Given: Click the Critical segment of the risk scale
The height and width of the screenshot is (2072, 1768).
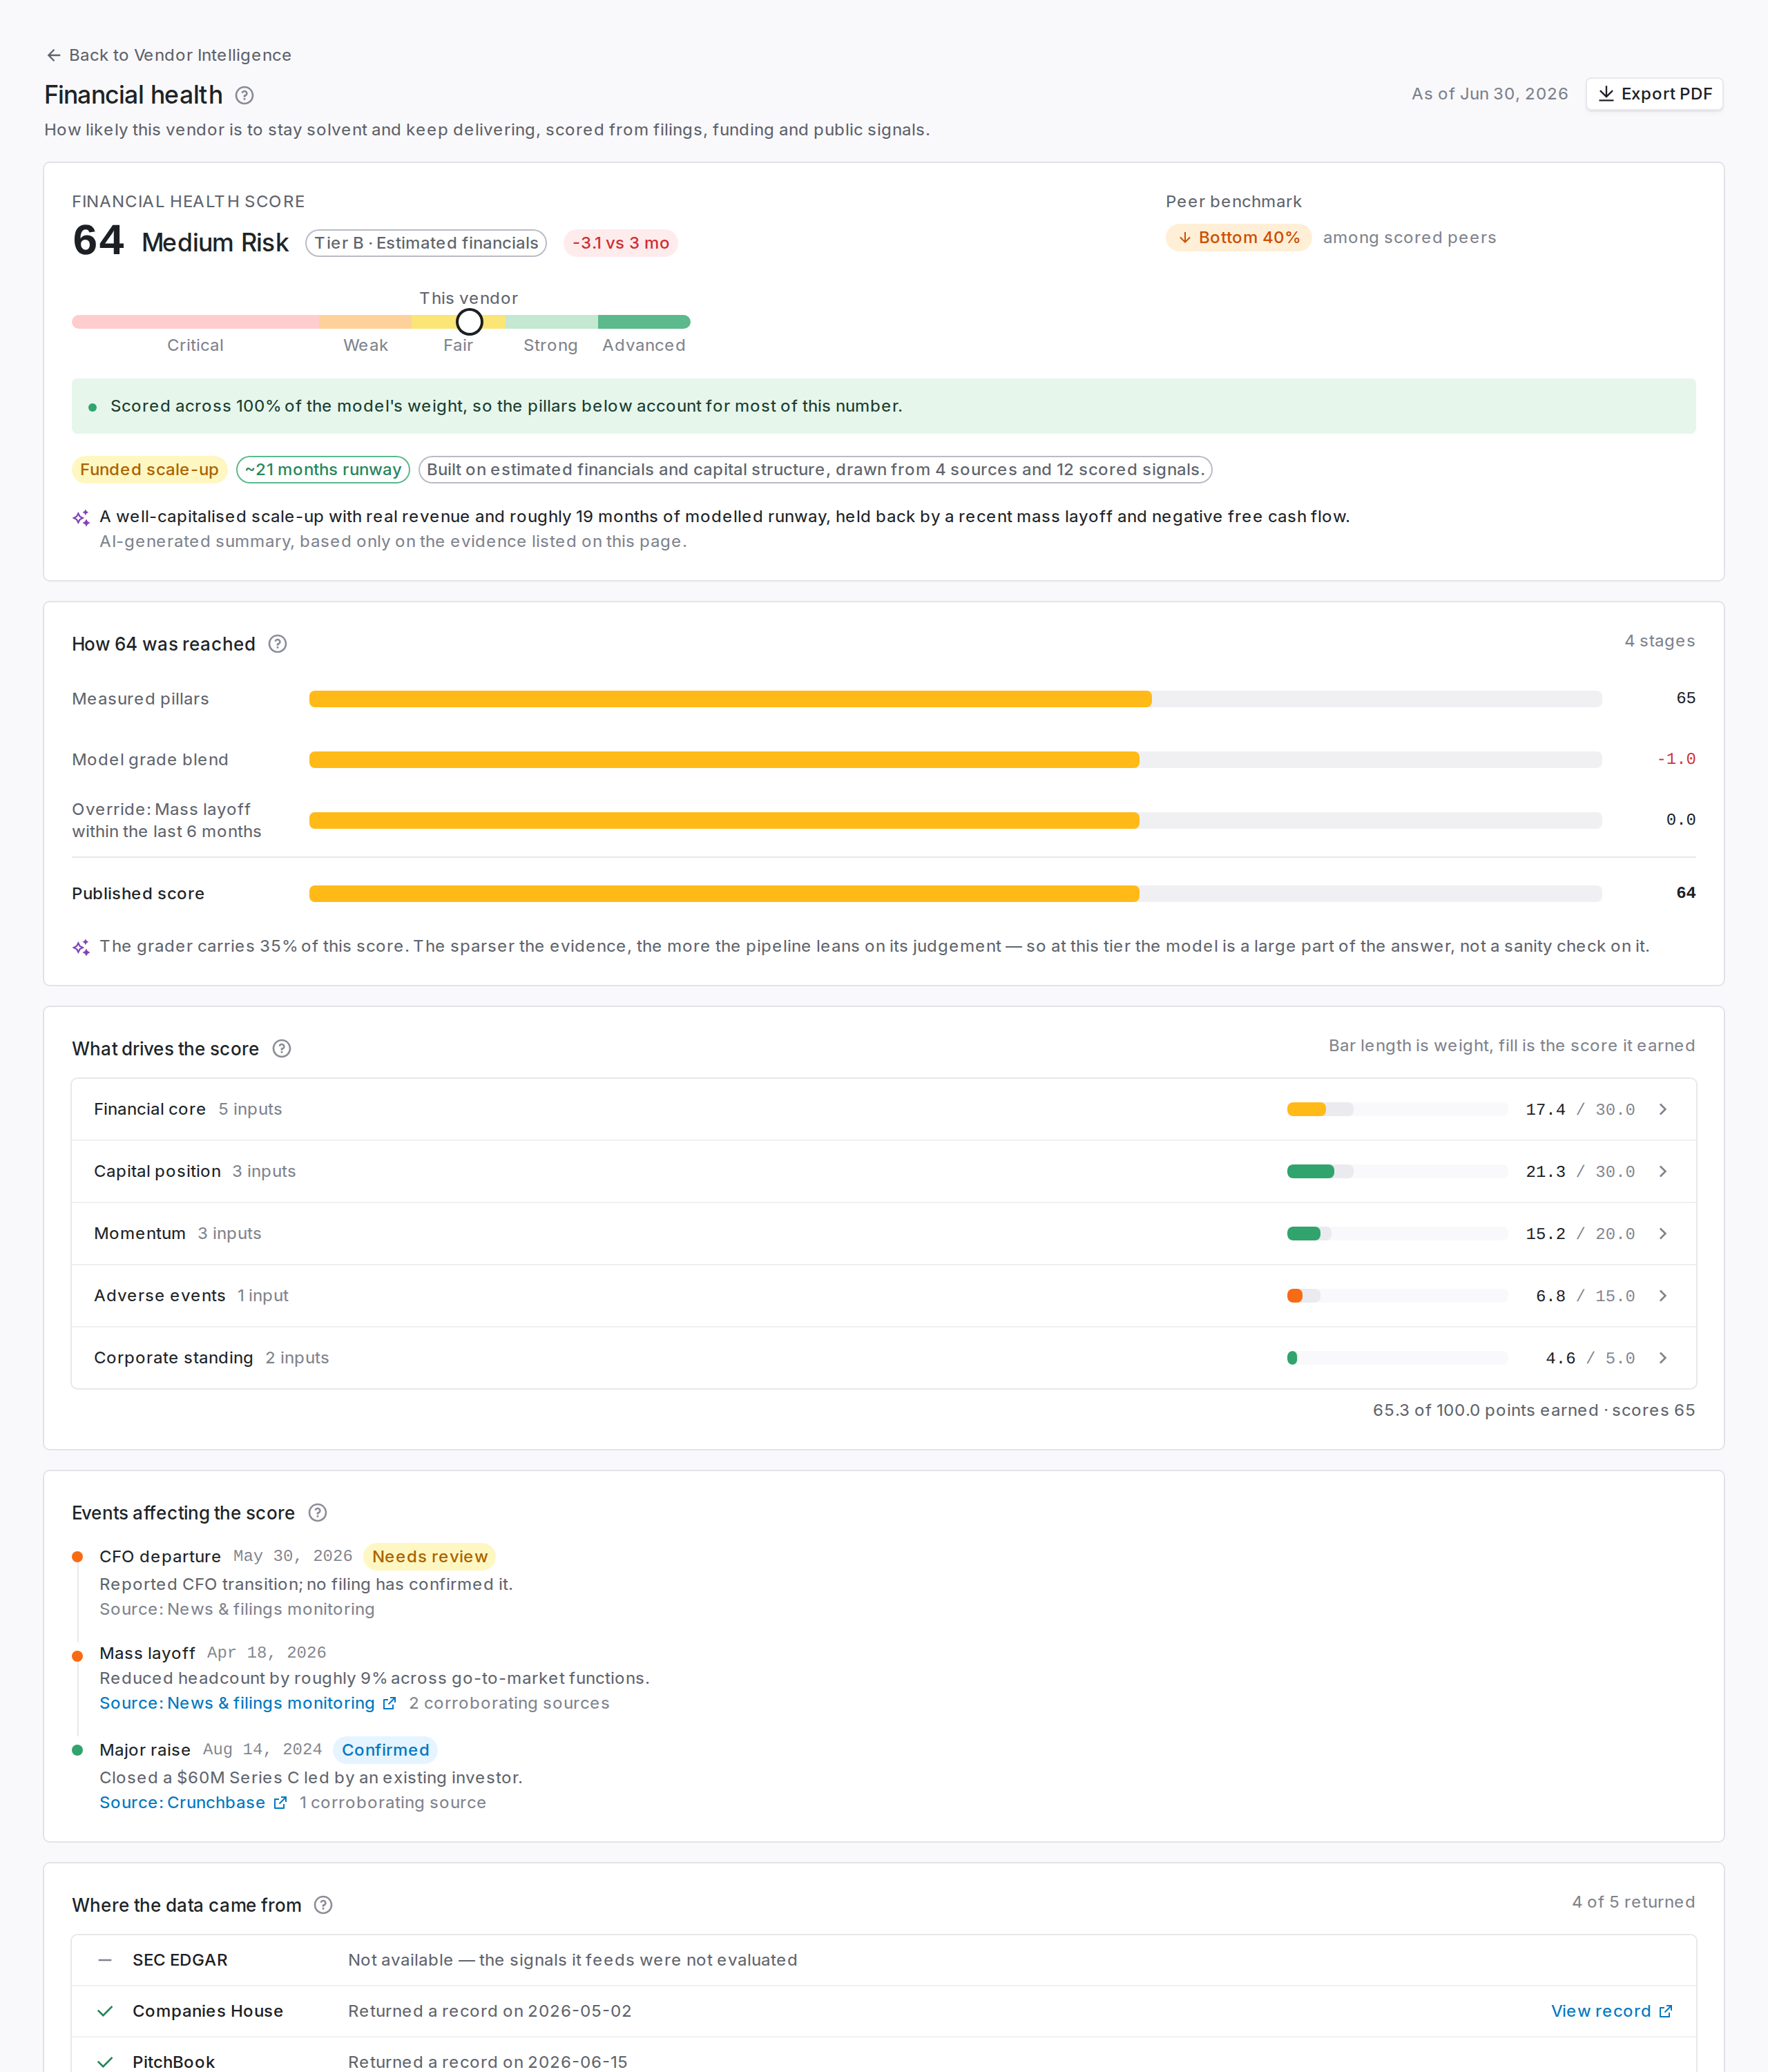Looking at the screenshot, I should (195, 322).
